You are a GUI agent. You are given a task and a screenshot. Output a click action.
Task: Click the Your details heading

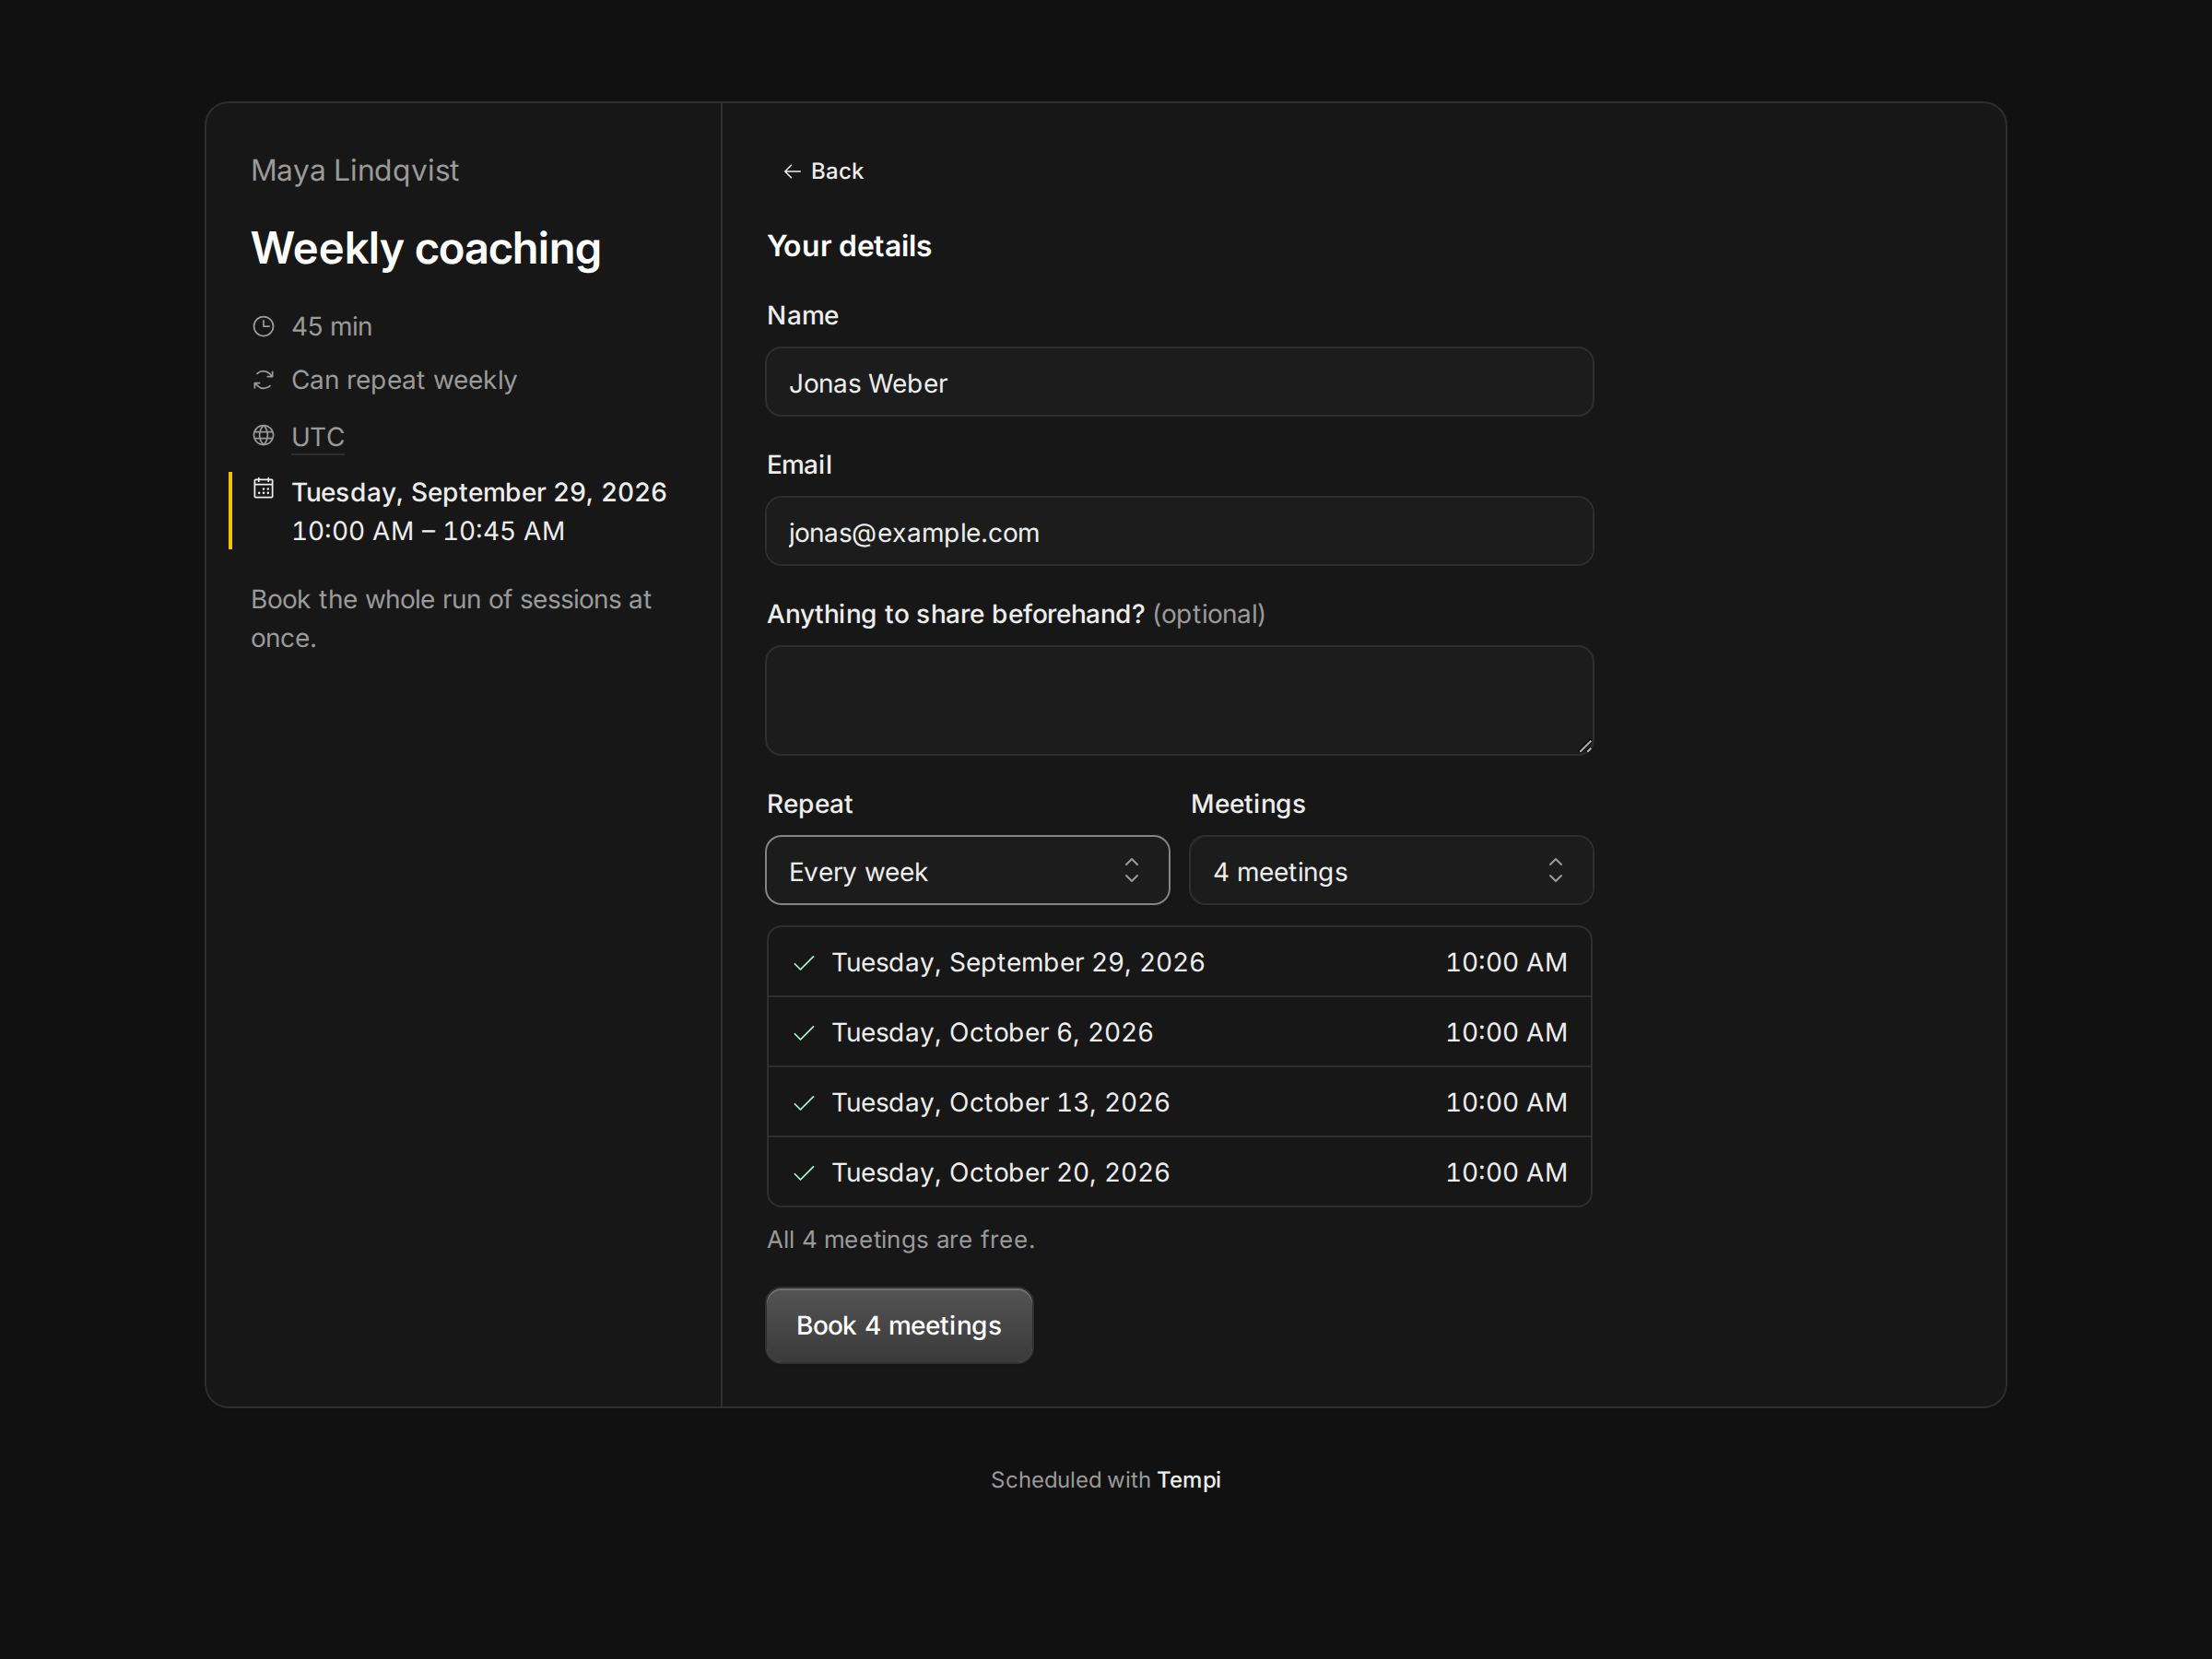pyautogui.click(x=849, y=246)
